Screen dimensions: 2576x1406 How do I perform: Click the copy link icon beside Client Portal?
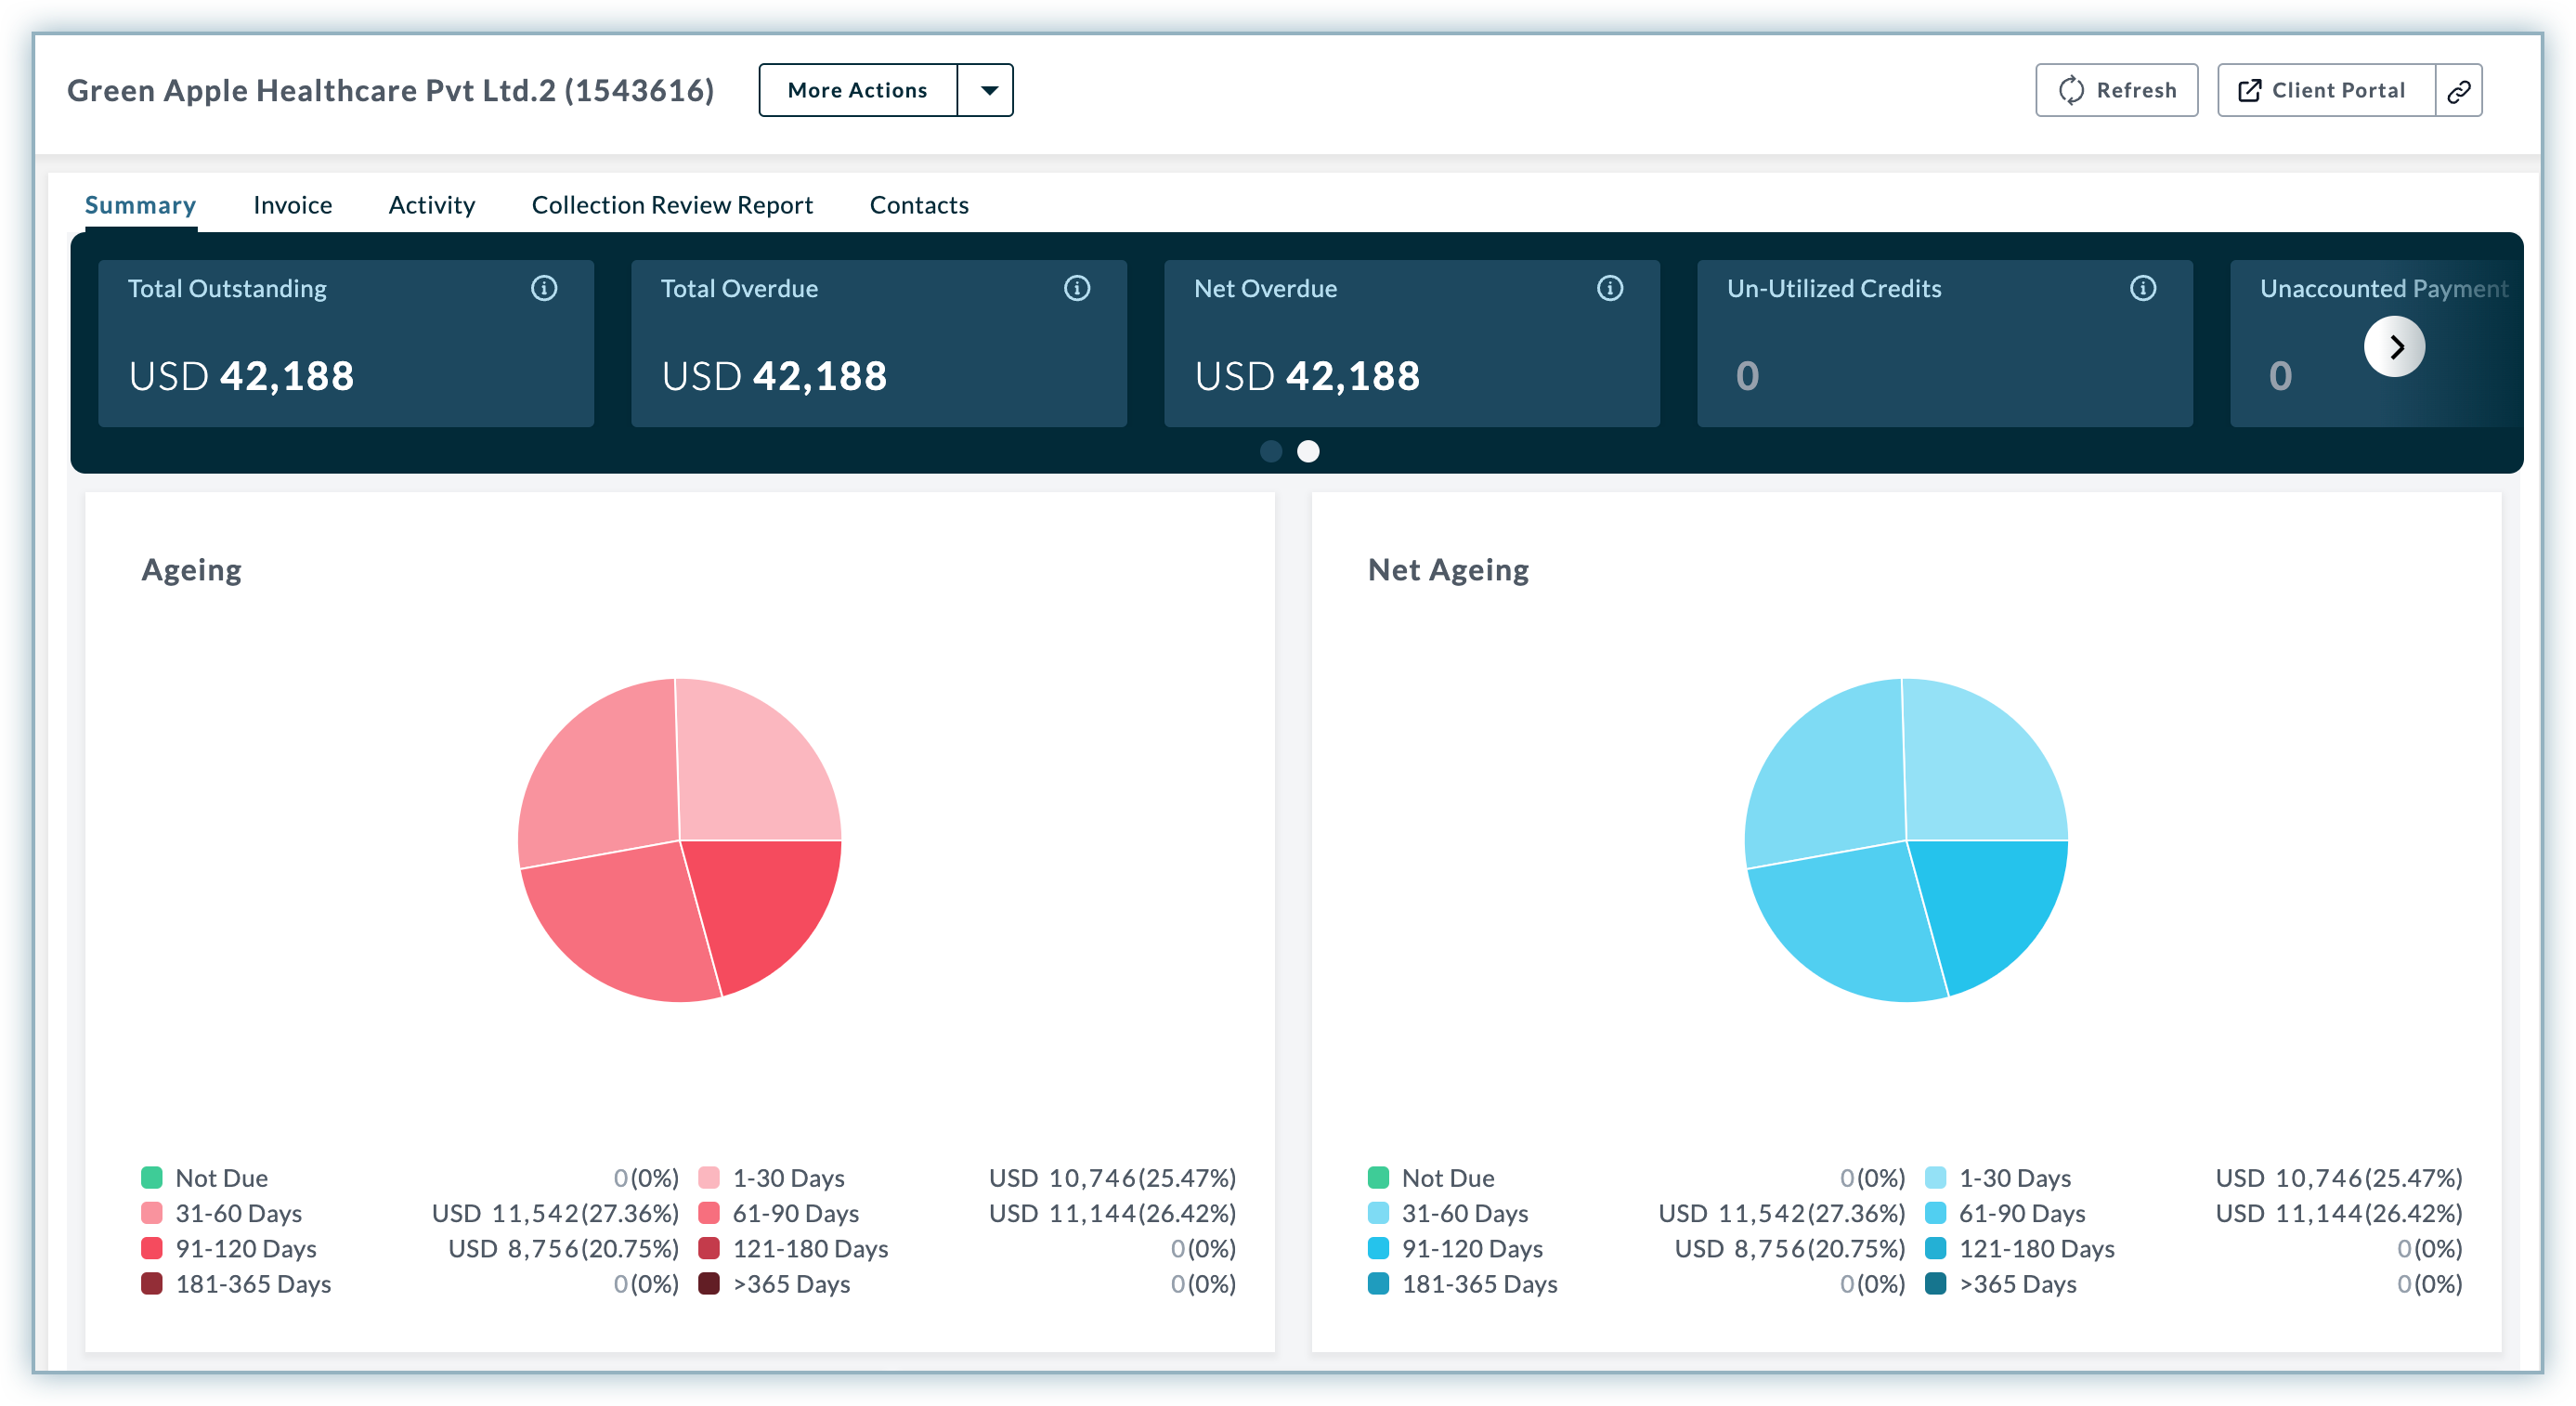pos(2459,91)
